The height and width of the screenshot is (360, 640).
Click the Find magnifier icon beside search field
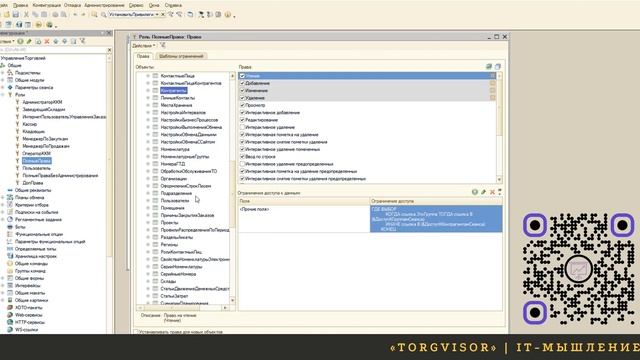104,15
